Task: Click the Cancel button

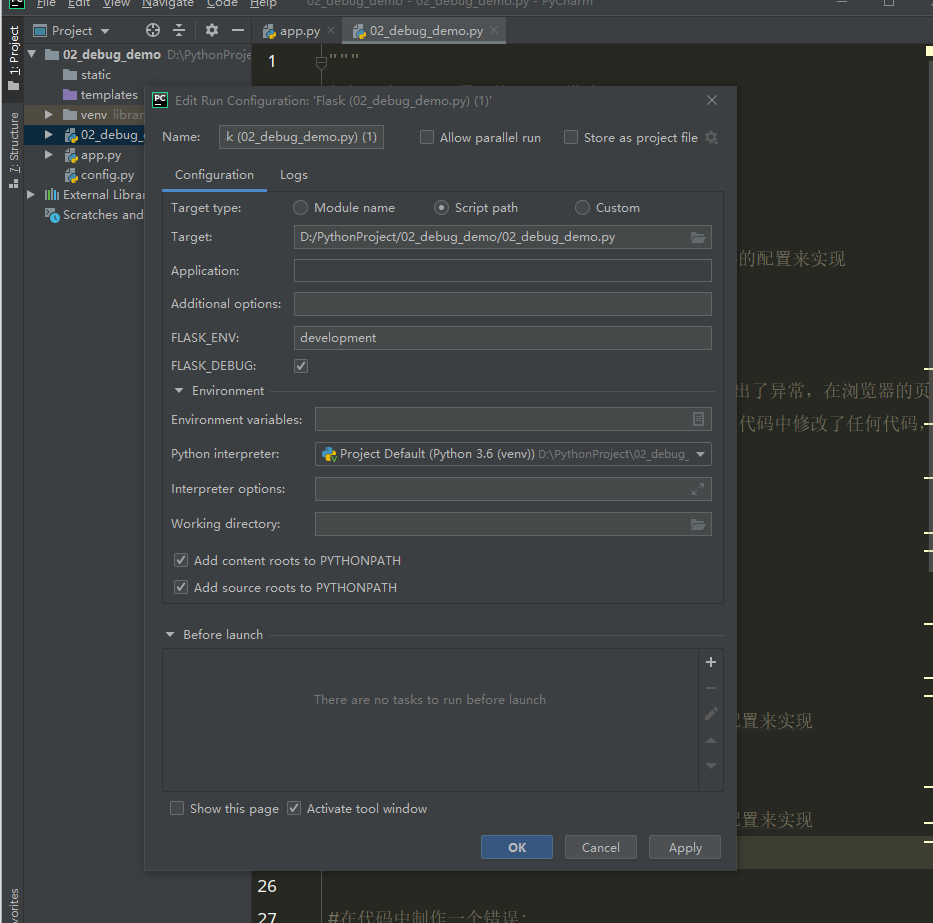Action: click(x=600, y=847)
